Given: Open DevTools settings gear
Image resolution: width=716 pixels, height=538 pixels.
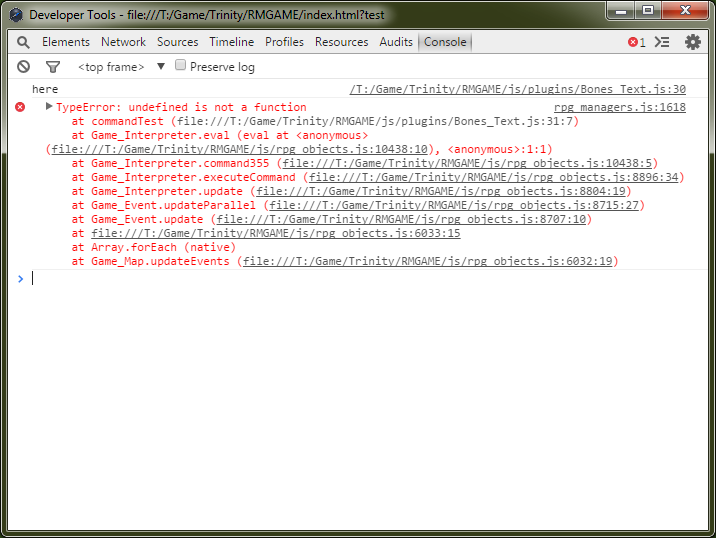Looking at the screenshot, I should tap(692, 42).
